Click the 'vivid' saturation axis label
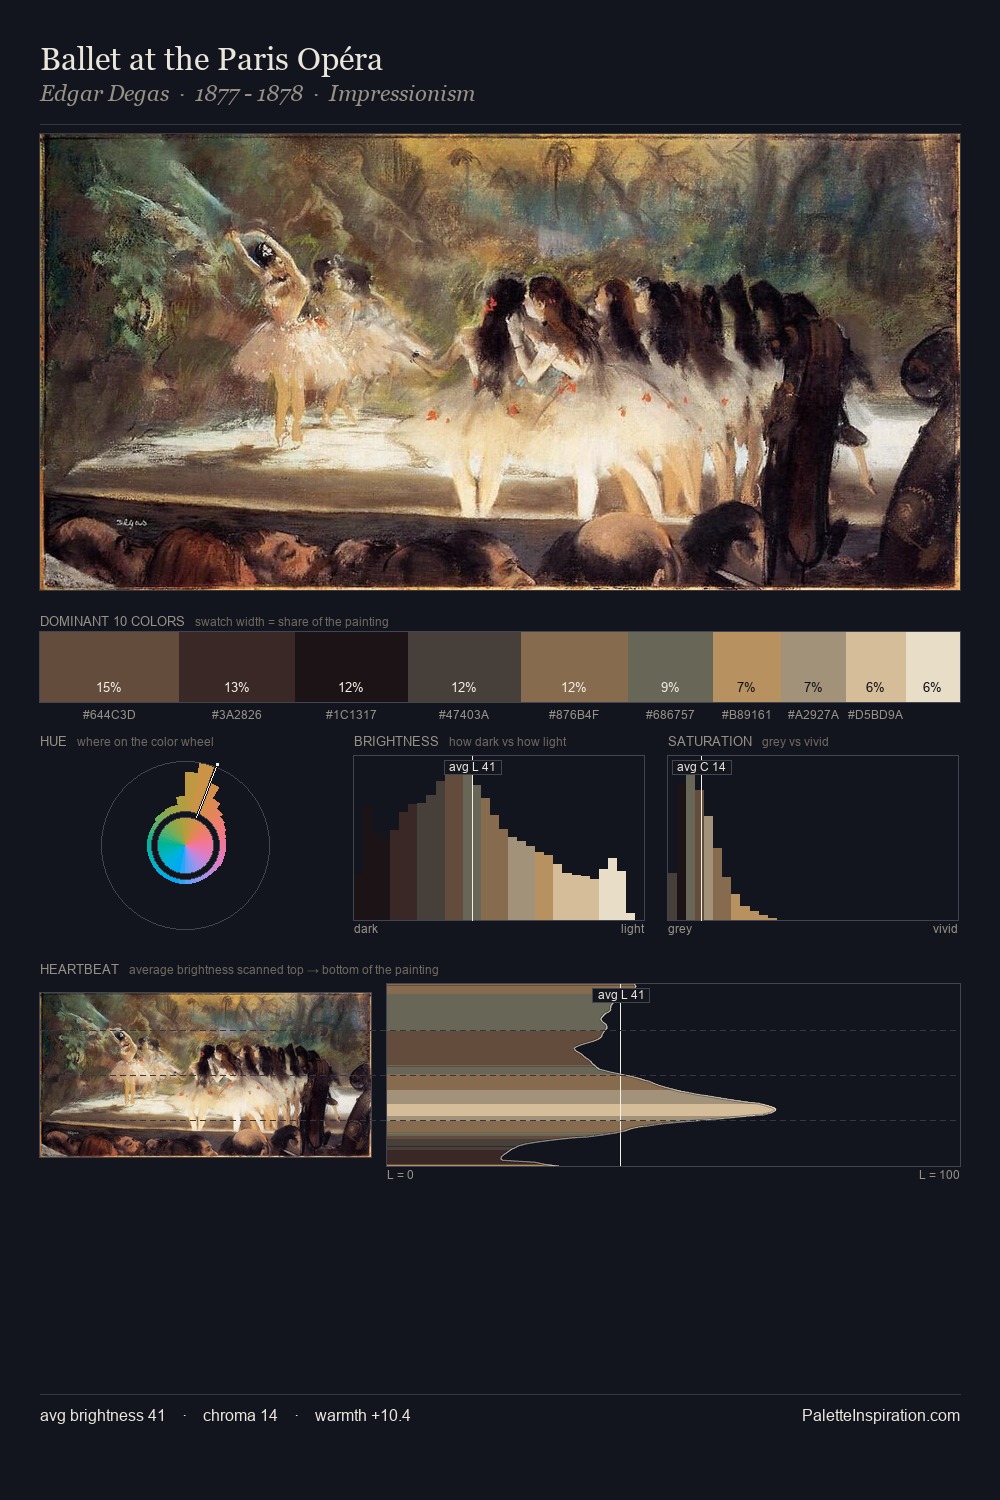Image resolution: width=1000 pixels, height=1500 pixels. point(945,929)
